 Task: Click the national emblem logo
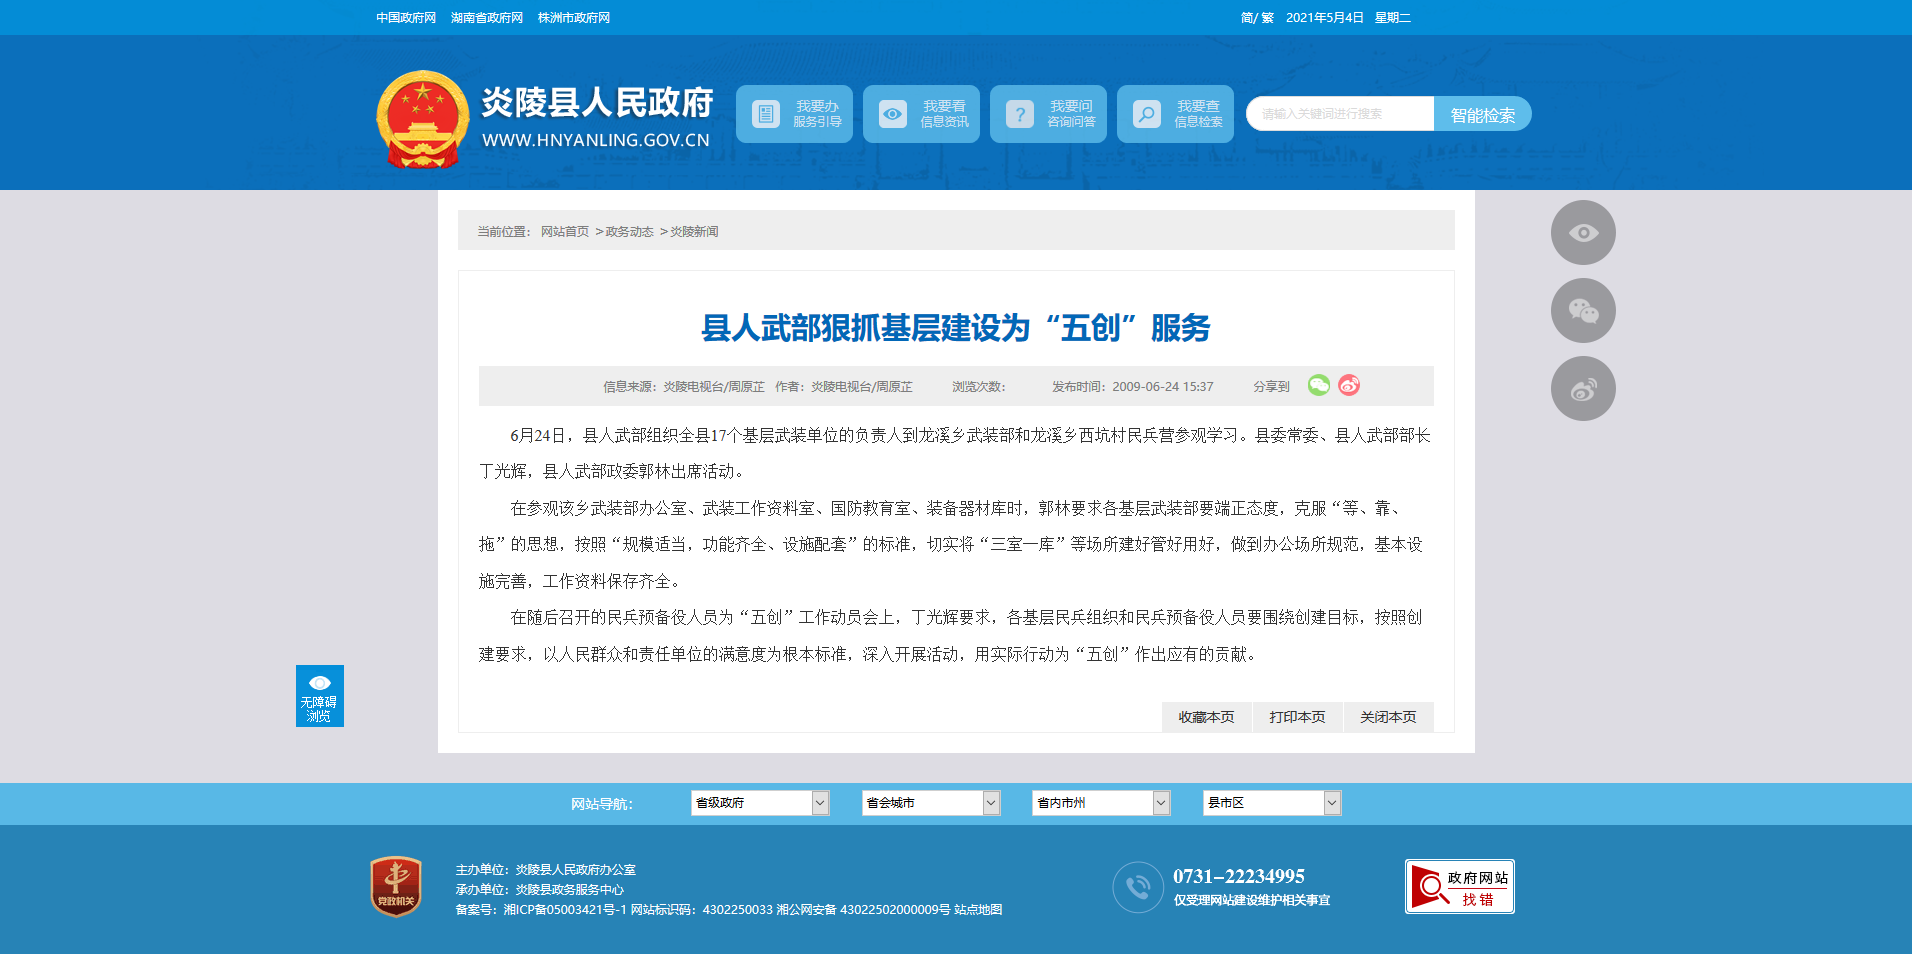423,119
